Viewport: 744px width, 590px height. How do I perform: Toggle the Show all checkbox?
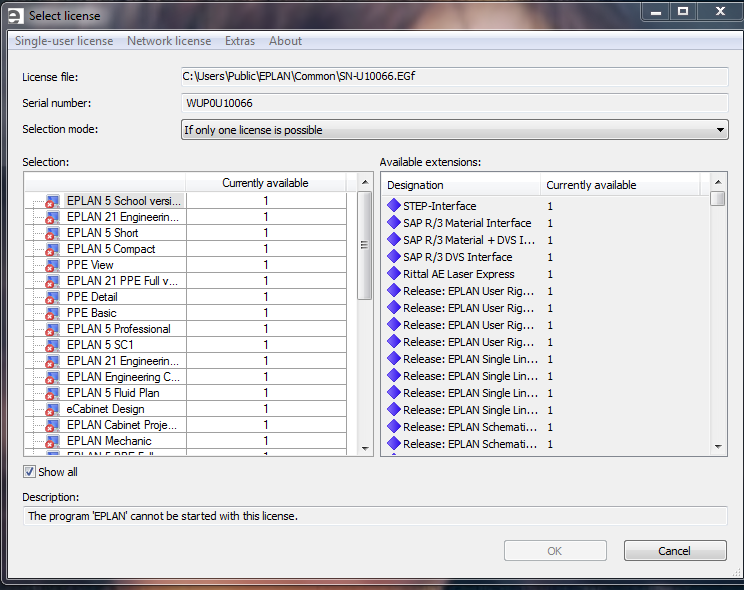pyautogui.click(x=29, y=472)
